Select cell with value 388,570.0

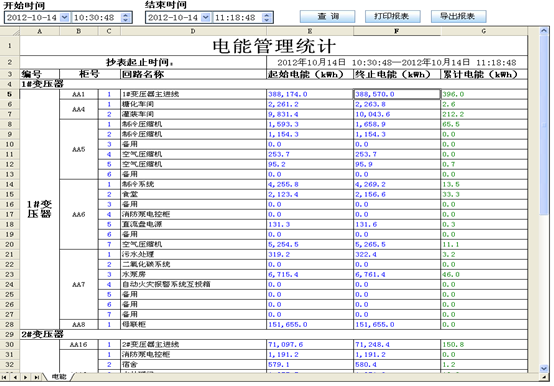pos(397,94)
